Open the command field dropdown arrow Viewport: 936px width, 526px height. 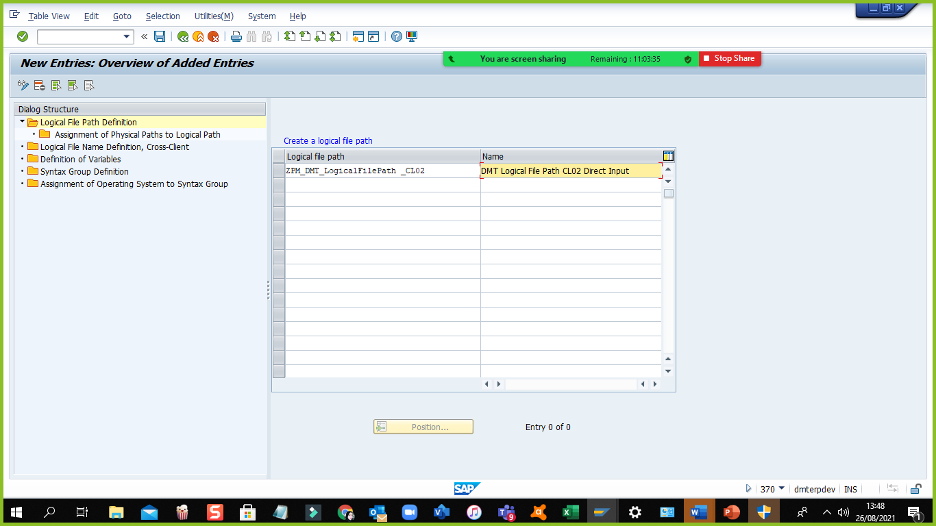tap(127, 37)
